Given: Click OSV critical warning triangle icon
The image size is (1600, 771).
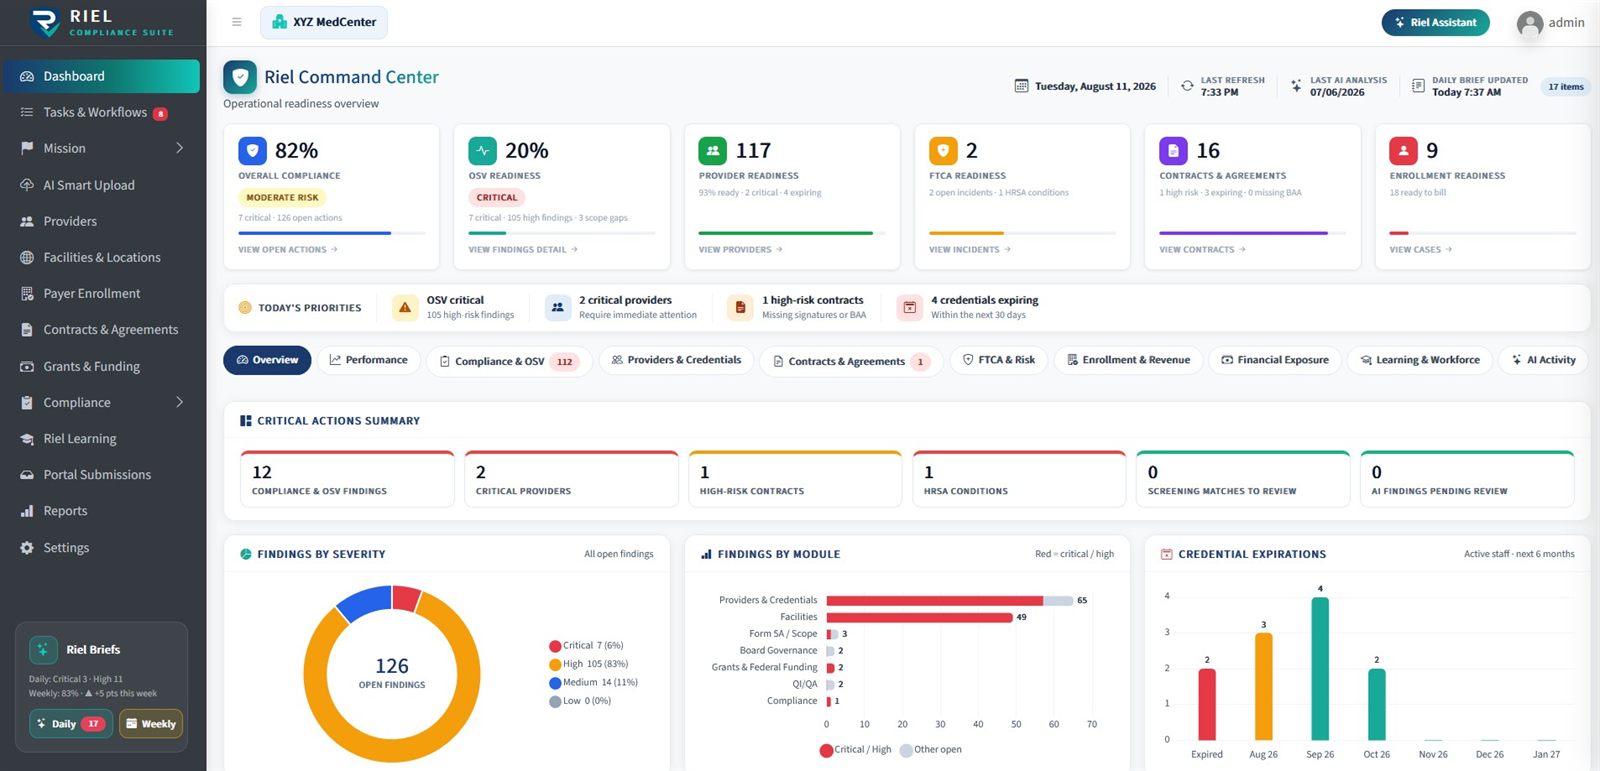Looking at the screenshot, I should (405, 307).
